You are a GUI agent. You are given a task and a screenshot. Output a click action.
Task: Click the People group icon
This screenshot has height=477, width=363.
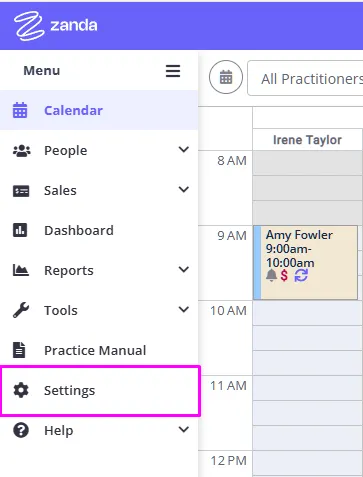click(21, 151)
